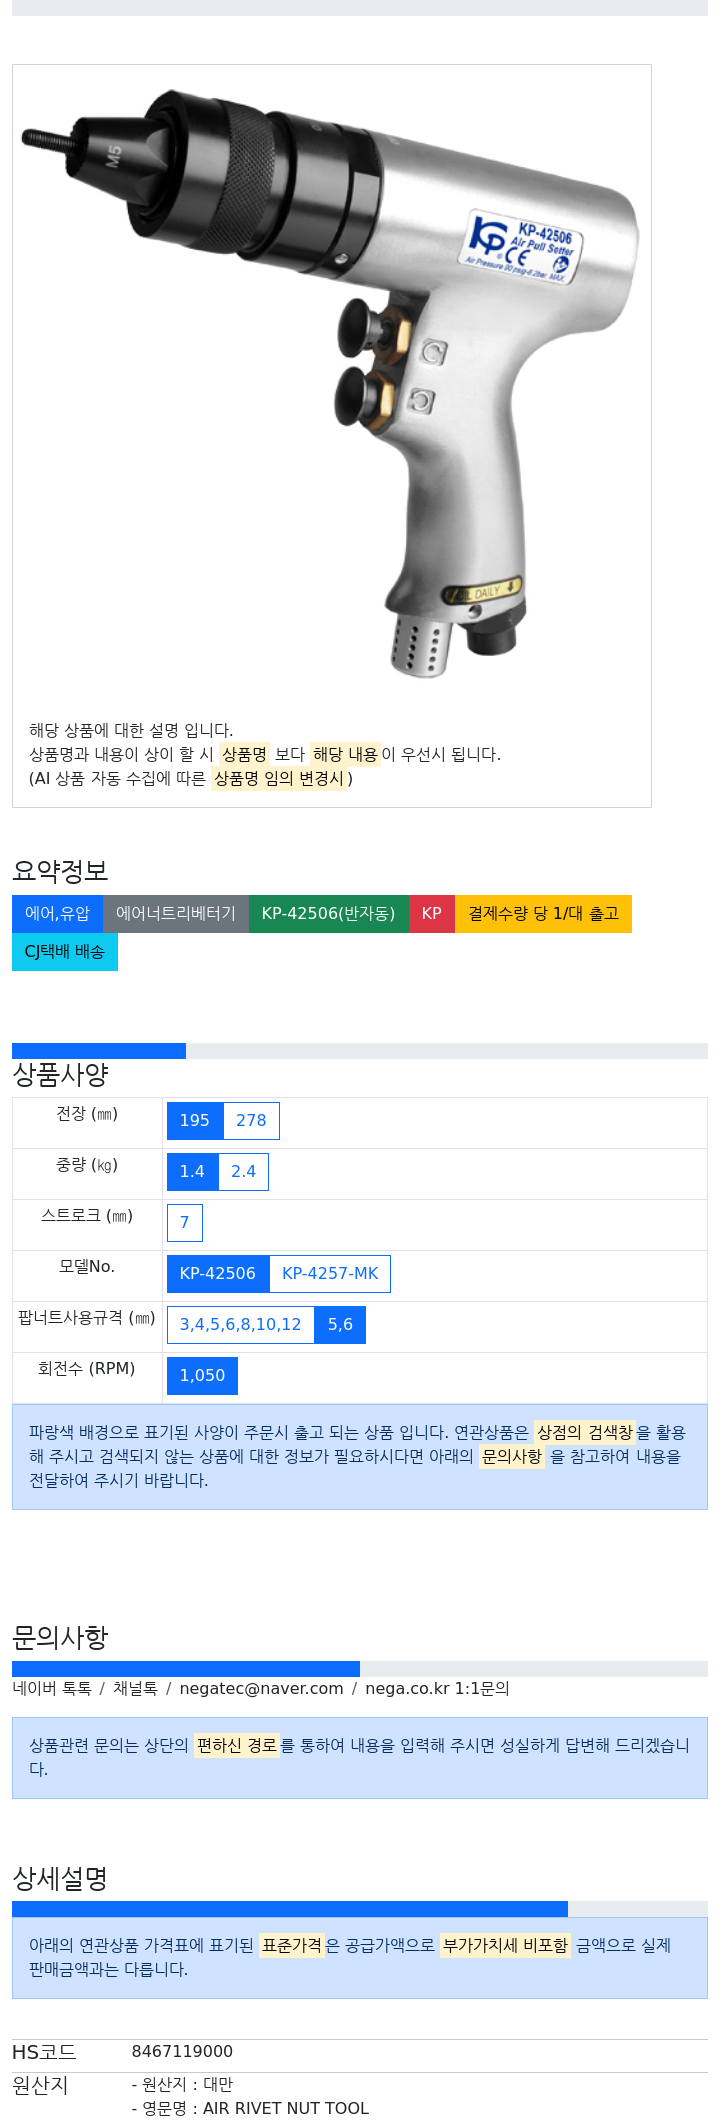Select the 에어,유압 category tag
This screenshot has width=720, height=2121.
(57, 914)
